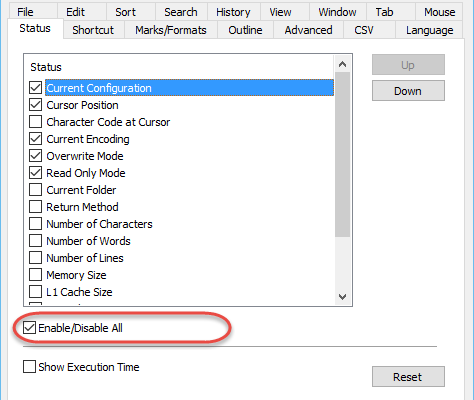Click the status list scrollbar thumb
Image resolution: width=474 pixels, height=400 pixels.
[342, 154]
